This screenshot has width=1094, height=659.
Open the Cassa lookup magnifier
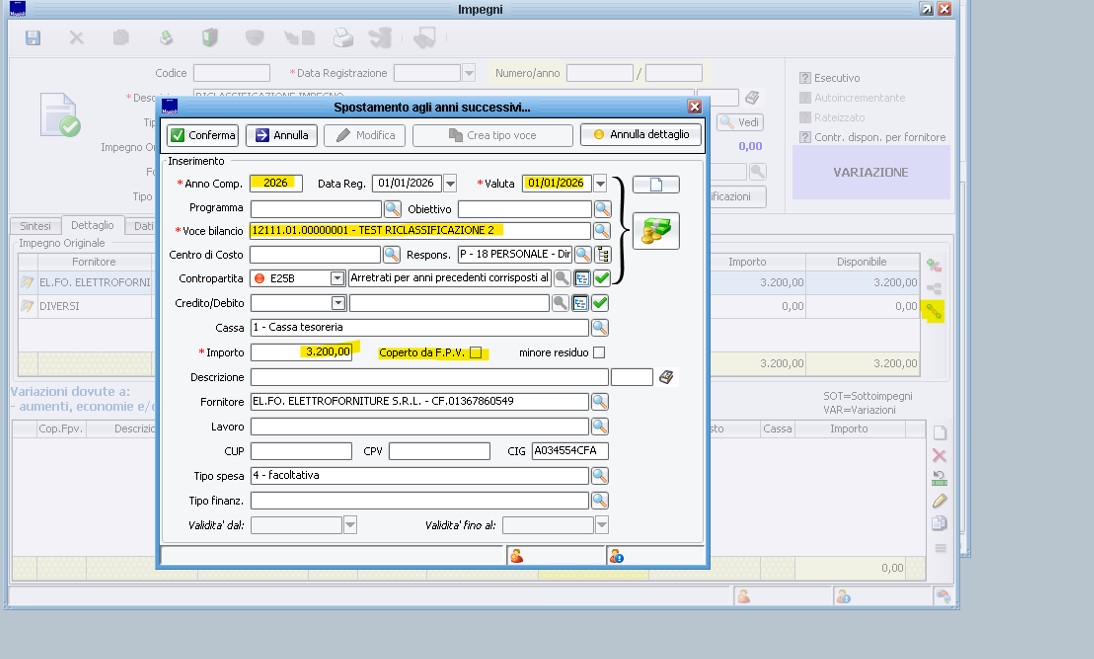click(x=600, y=327)
